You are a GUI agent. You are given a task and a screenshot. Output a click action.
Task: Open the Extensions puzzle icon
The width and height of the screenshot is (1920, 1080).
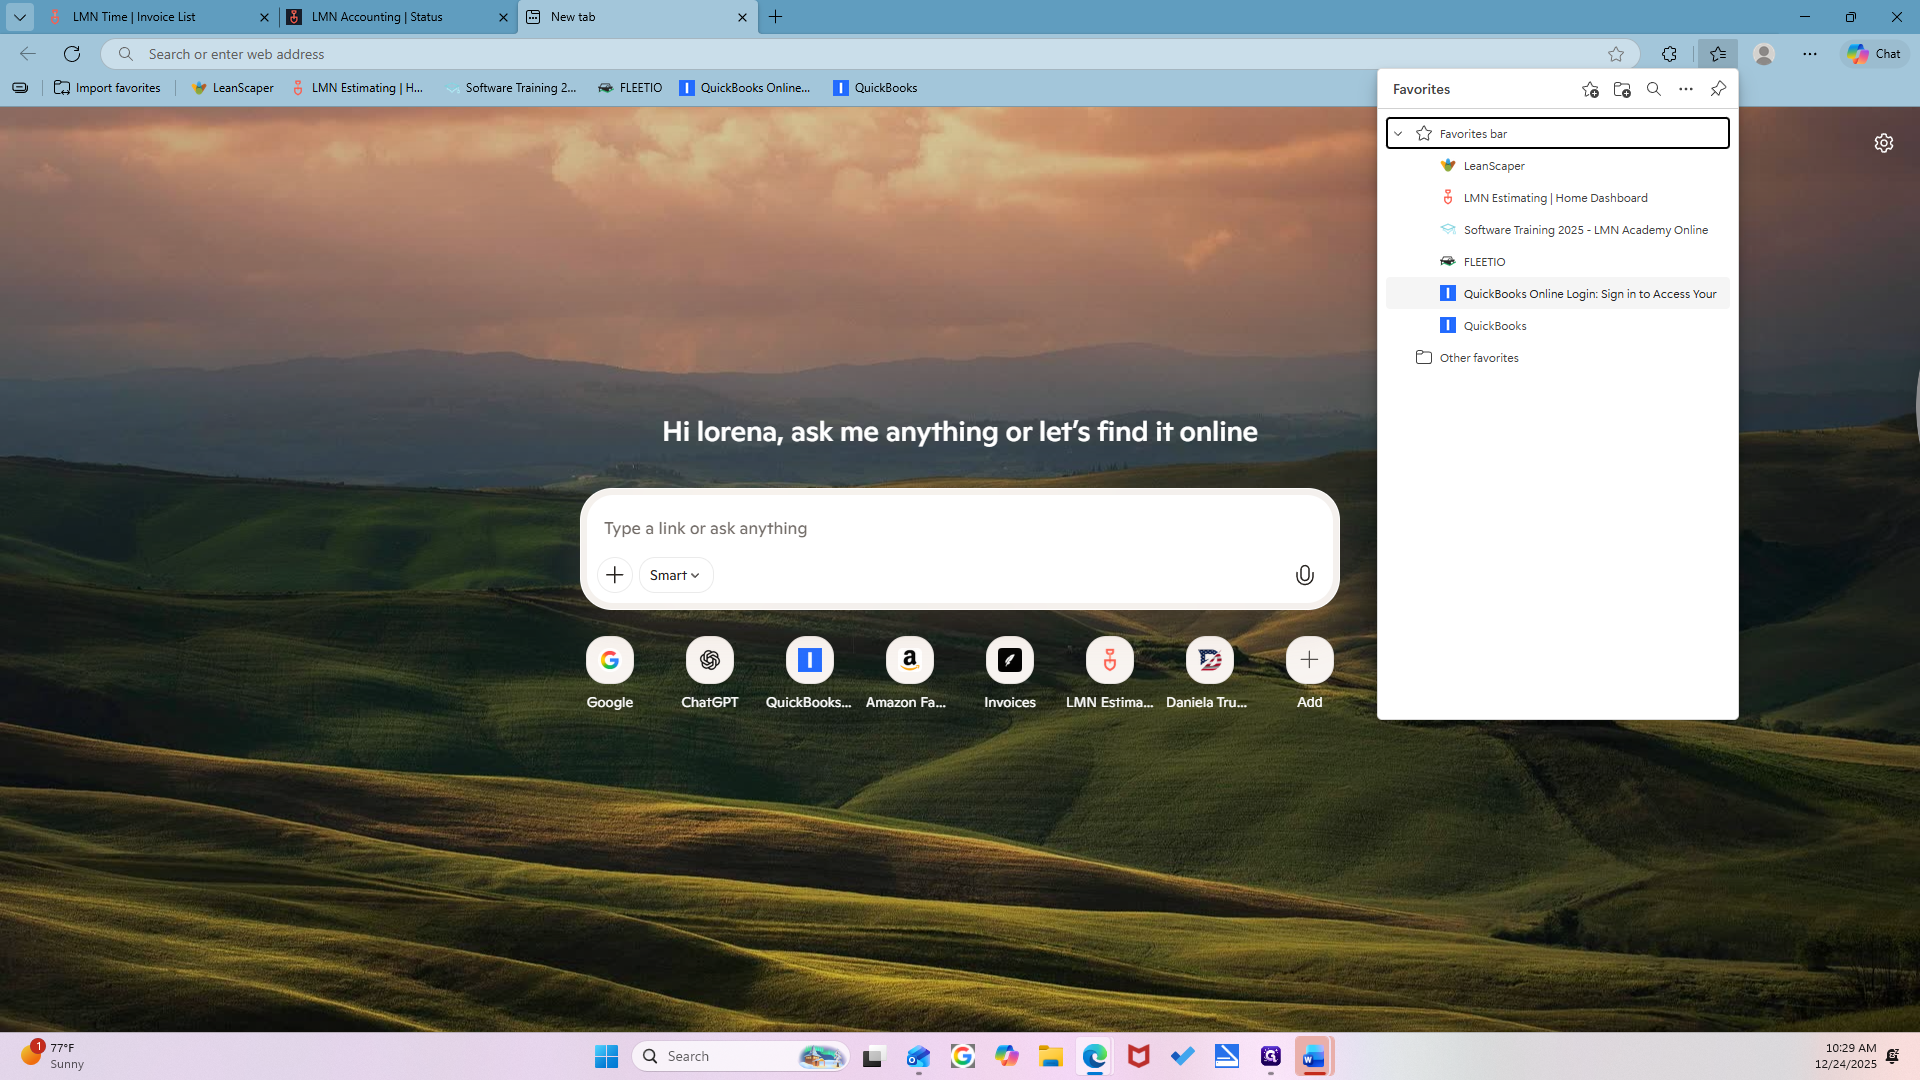[x=1669, y=54]
